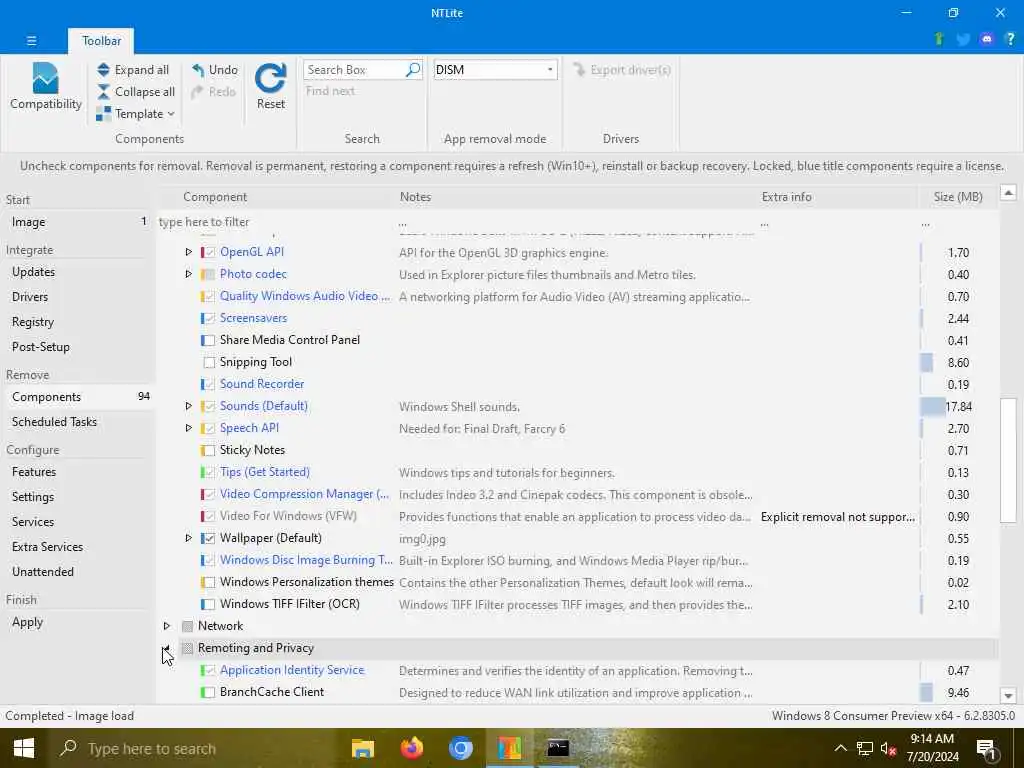Click the Collapse all icon

(103, 92)
